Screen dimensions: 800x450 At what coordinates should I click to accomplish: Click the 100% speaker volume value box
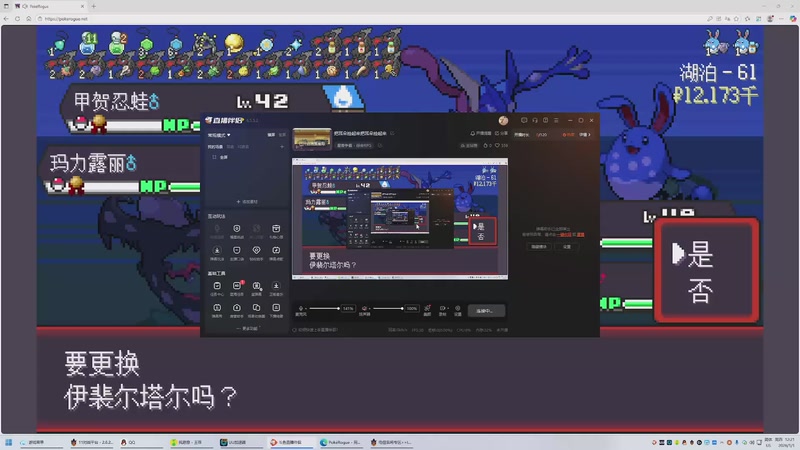[x=412, y=308]
